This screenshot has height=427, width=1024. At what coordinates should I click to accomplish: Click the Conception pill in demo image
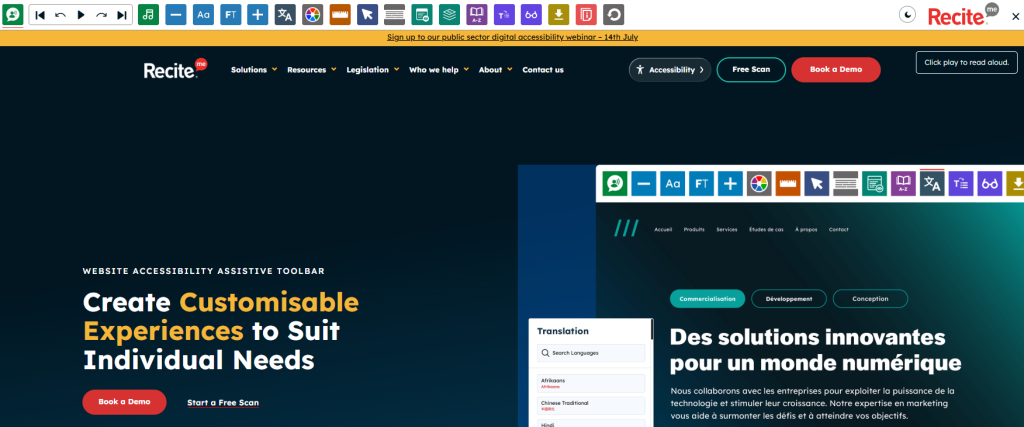tap(871, 299)
